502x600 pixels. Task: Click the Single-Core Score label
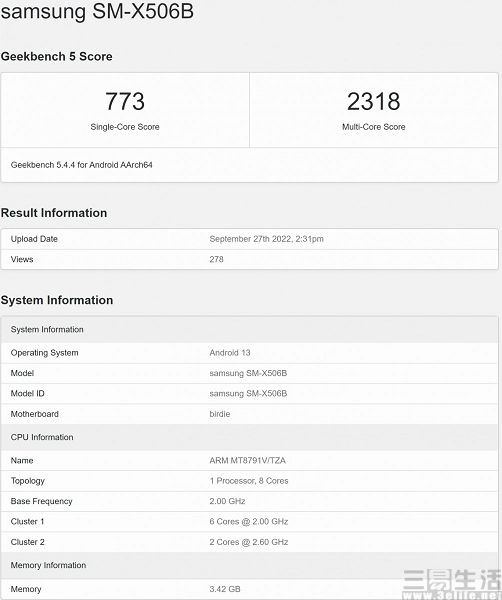pos(125,127)
